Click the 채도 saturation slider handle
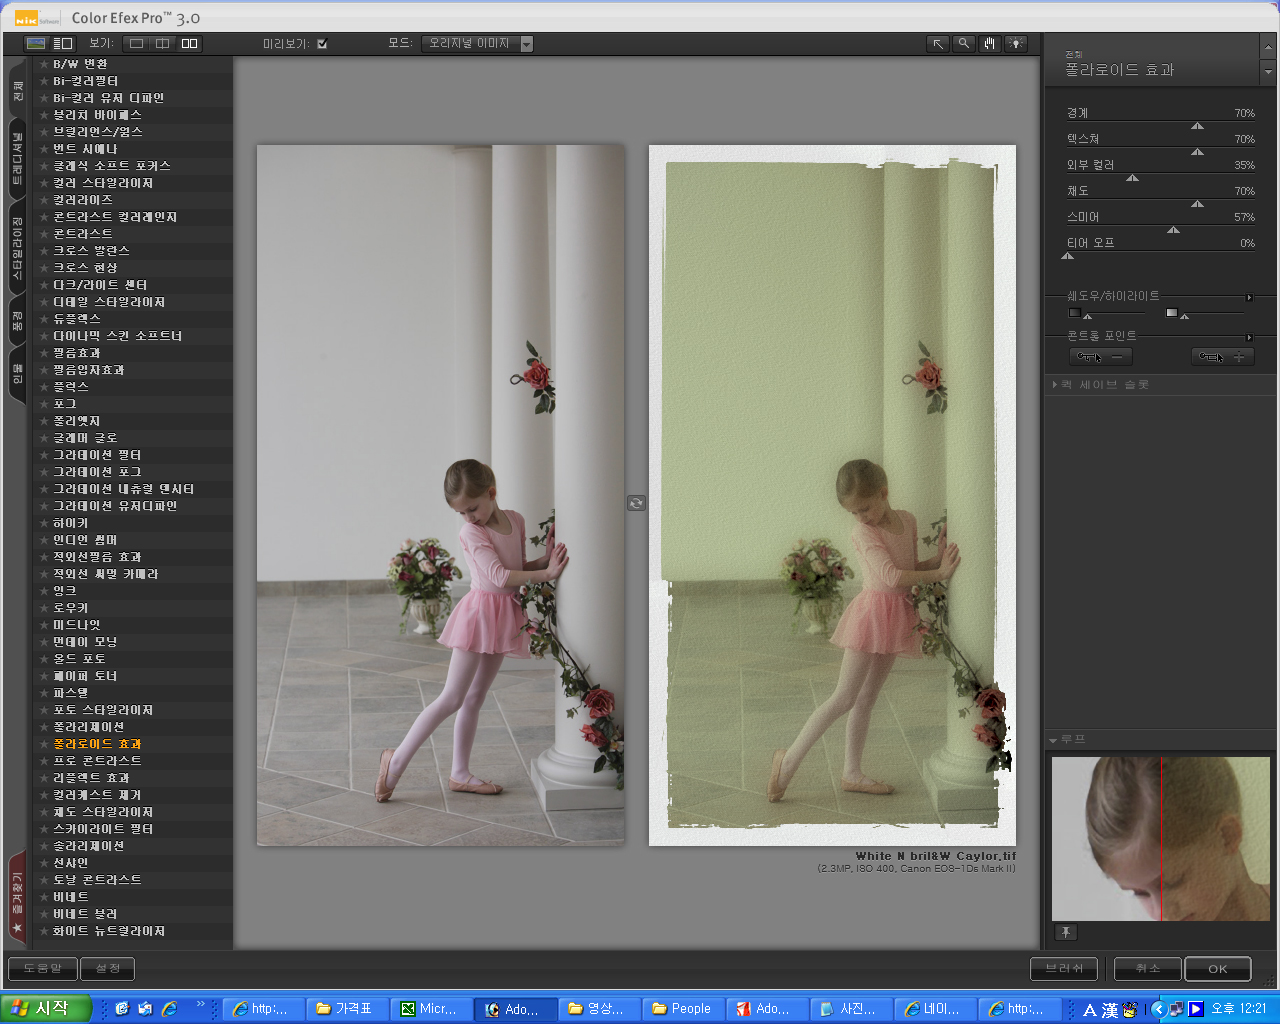This screenshot has height=1024, width=1280. pos(1197,204)
